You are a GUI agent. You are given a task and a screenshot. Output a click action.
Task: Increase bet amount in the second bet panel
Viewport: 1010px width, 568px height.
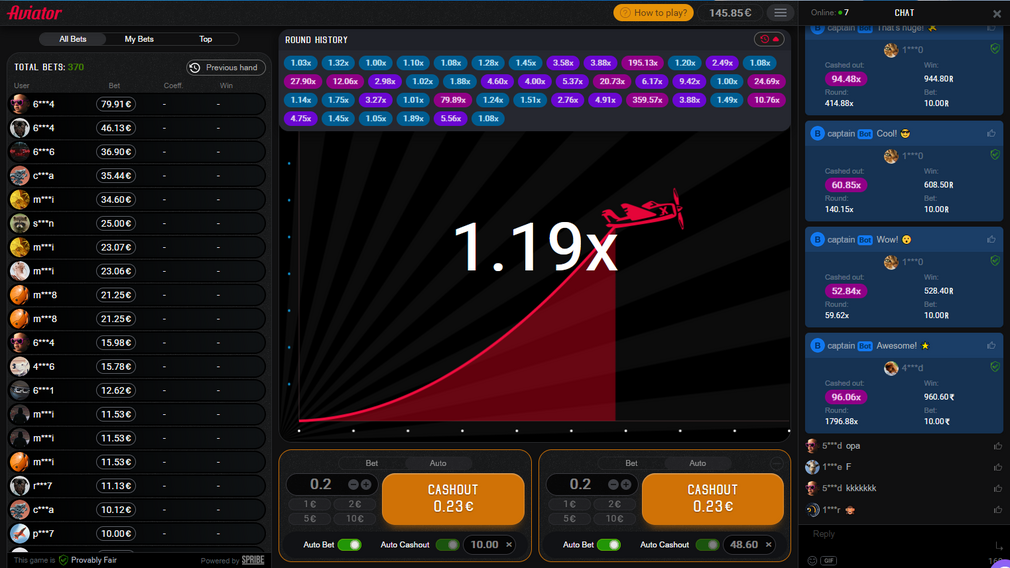pos(625,484)
